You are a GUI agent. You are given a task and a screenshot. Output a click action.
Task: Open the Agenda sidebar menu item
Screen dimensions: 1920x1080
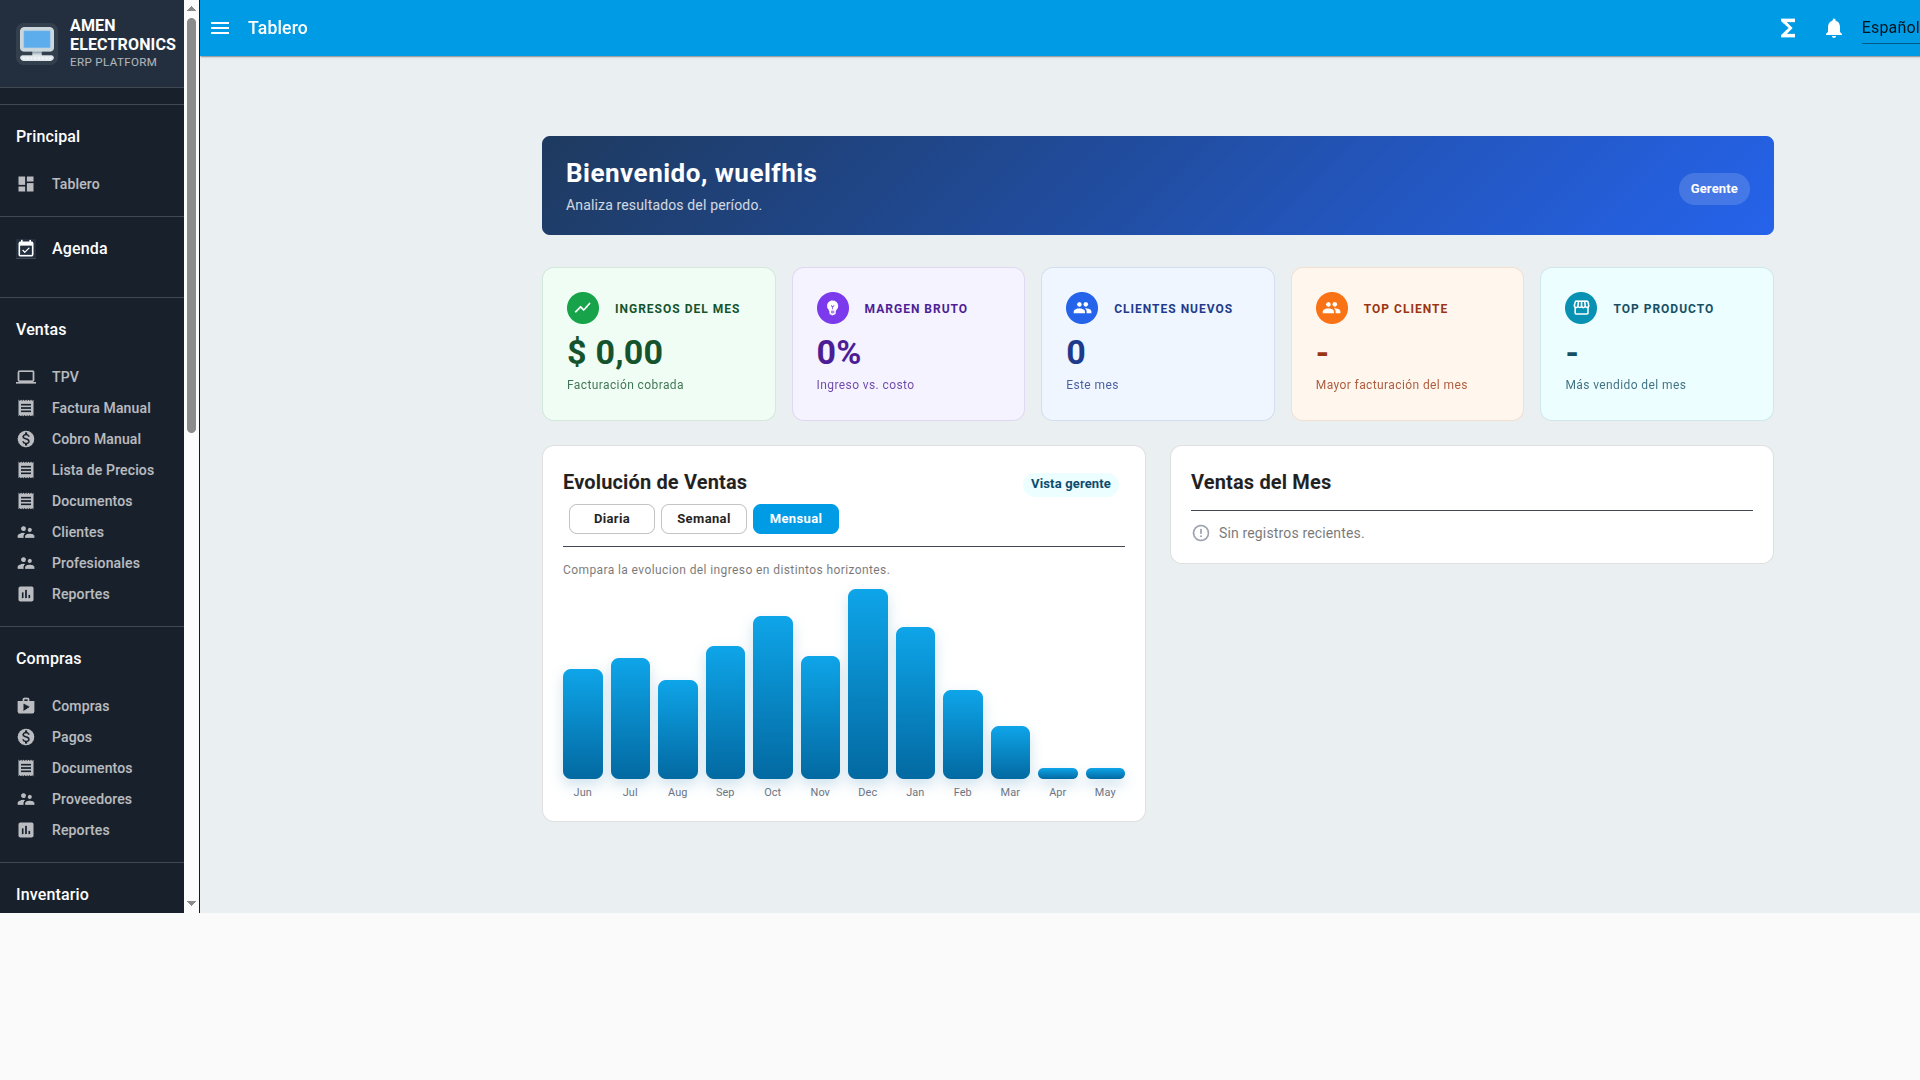coord(92,248)
